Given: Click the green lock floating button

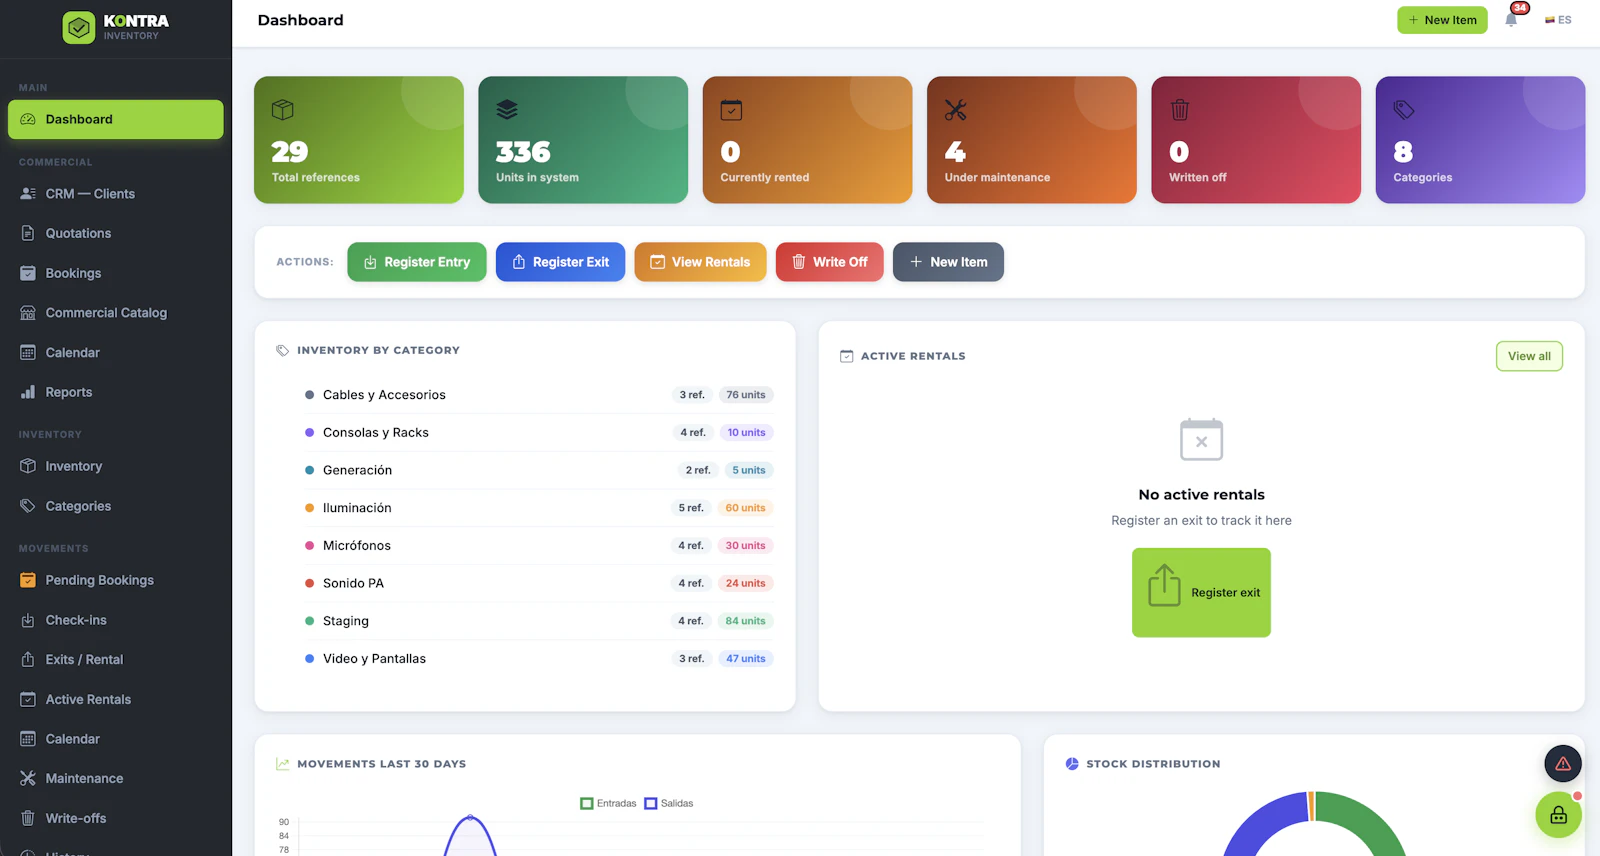Looking at the screenshot, I should click(x=1558, y=815).
